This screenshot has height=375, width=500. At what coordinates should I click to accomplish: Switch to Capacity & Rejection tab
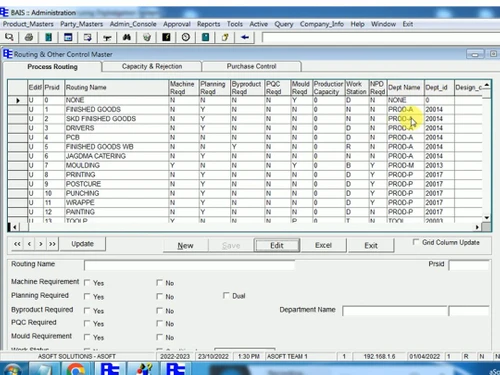(x=152, y=66)
